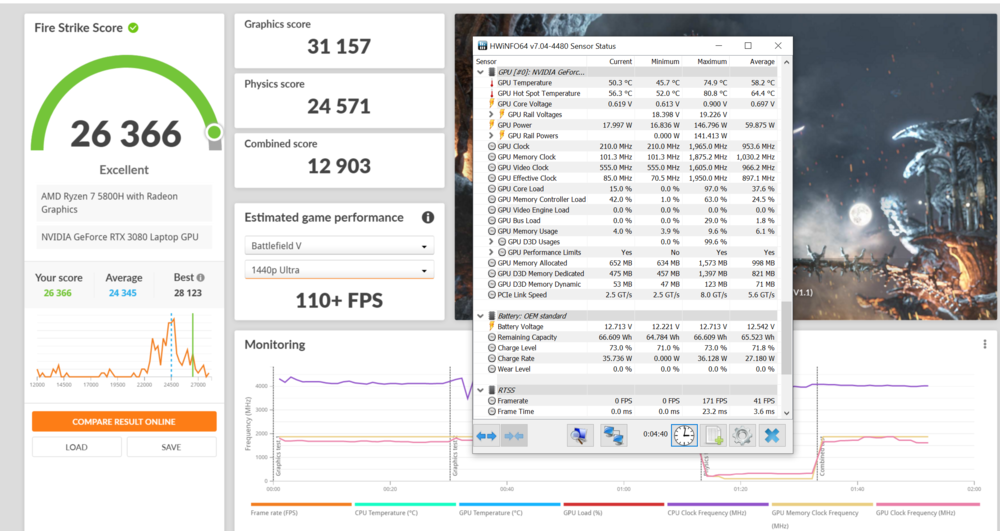Click the shrink sensor columns arrows icon
Viewport: 1000px width, 531px height.
coord(515,435)
